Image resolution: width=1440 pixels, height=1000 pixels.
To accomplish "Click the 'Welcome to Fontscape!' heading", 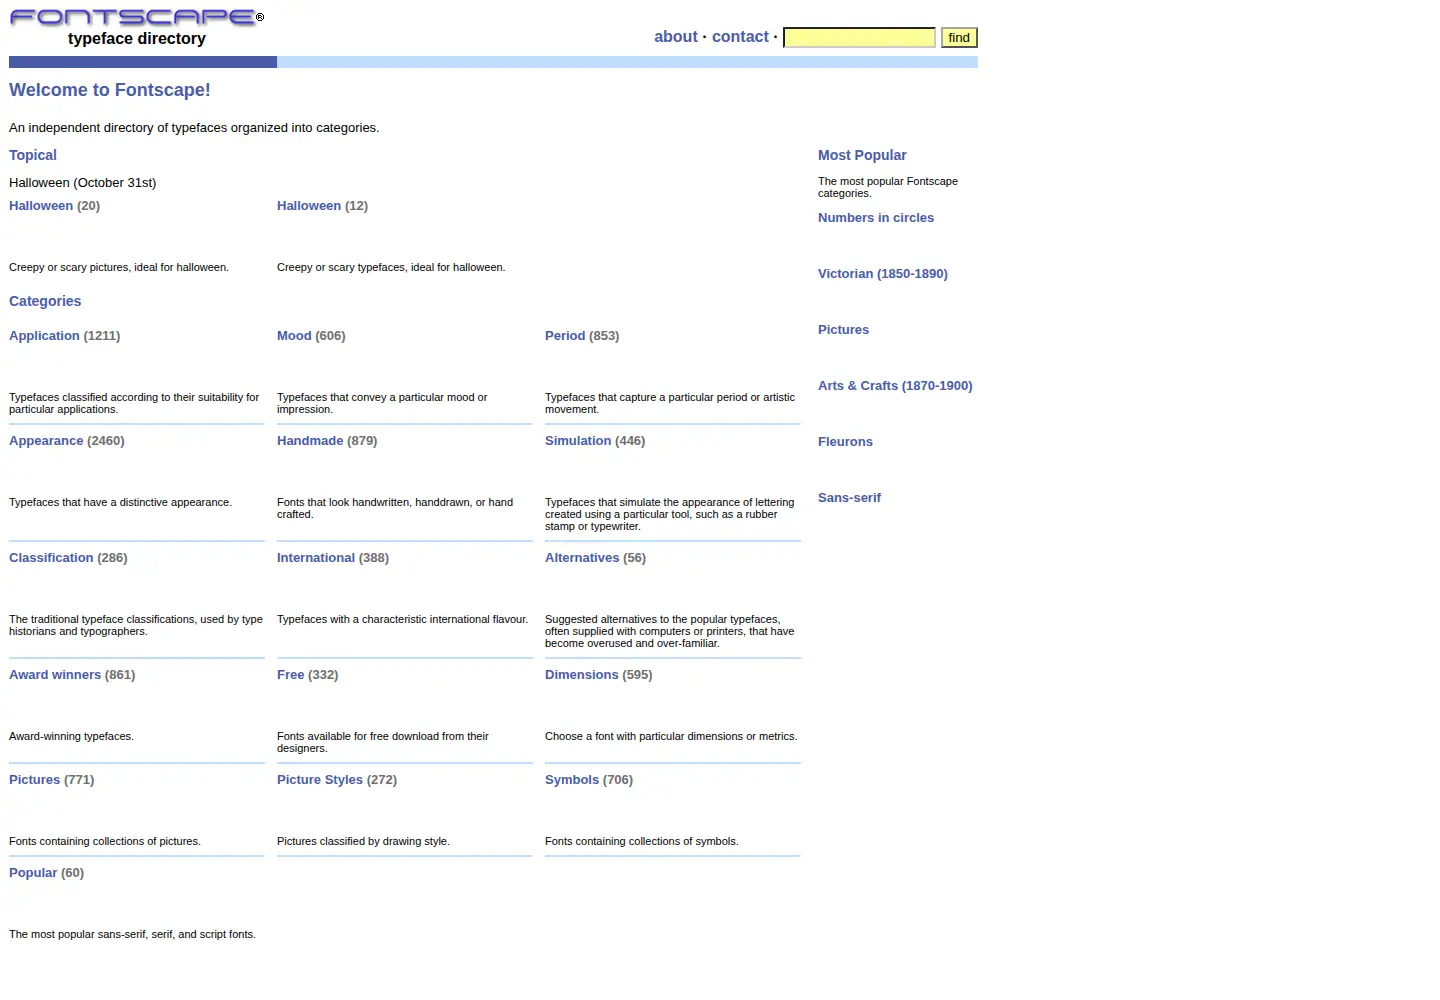I will [x=110, y=90].
